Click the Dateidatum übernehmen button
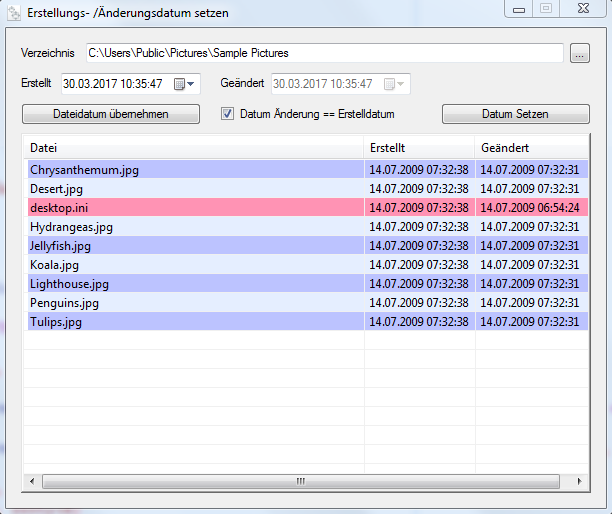 tap(110, 114)
